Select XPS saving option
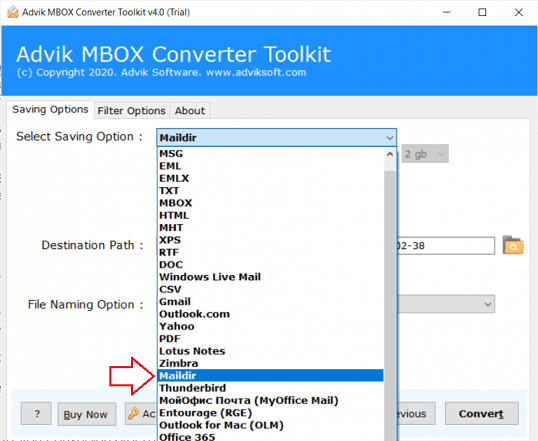The height and width of the screenshot is (441, 538). click(270, 240)
